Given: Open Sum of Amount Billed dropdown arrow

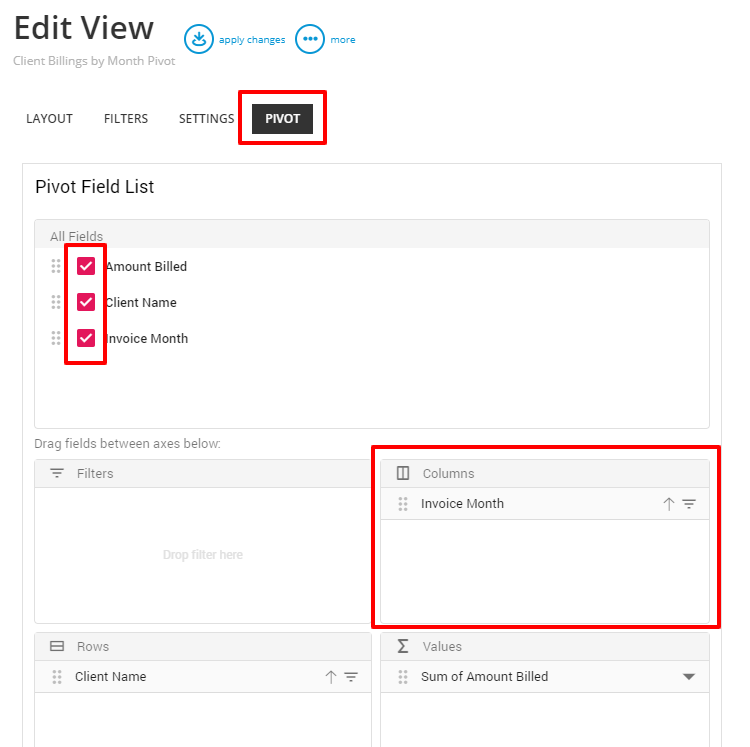Looking at the screenshot, I should click(689, 677).
